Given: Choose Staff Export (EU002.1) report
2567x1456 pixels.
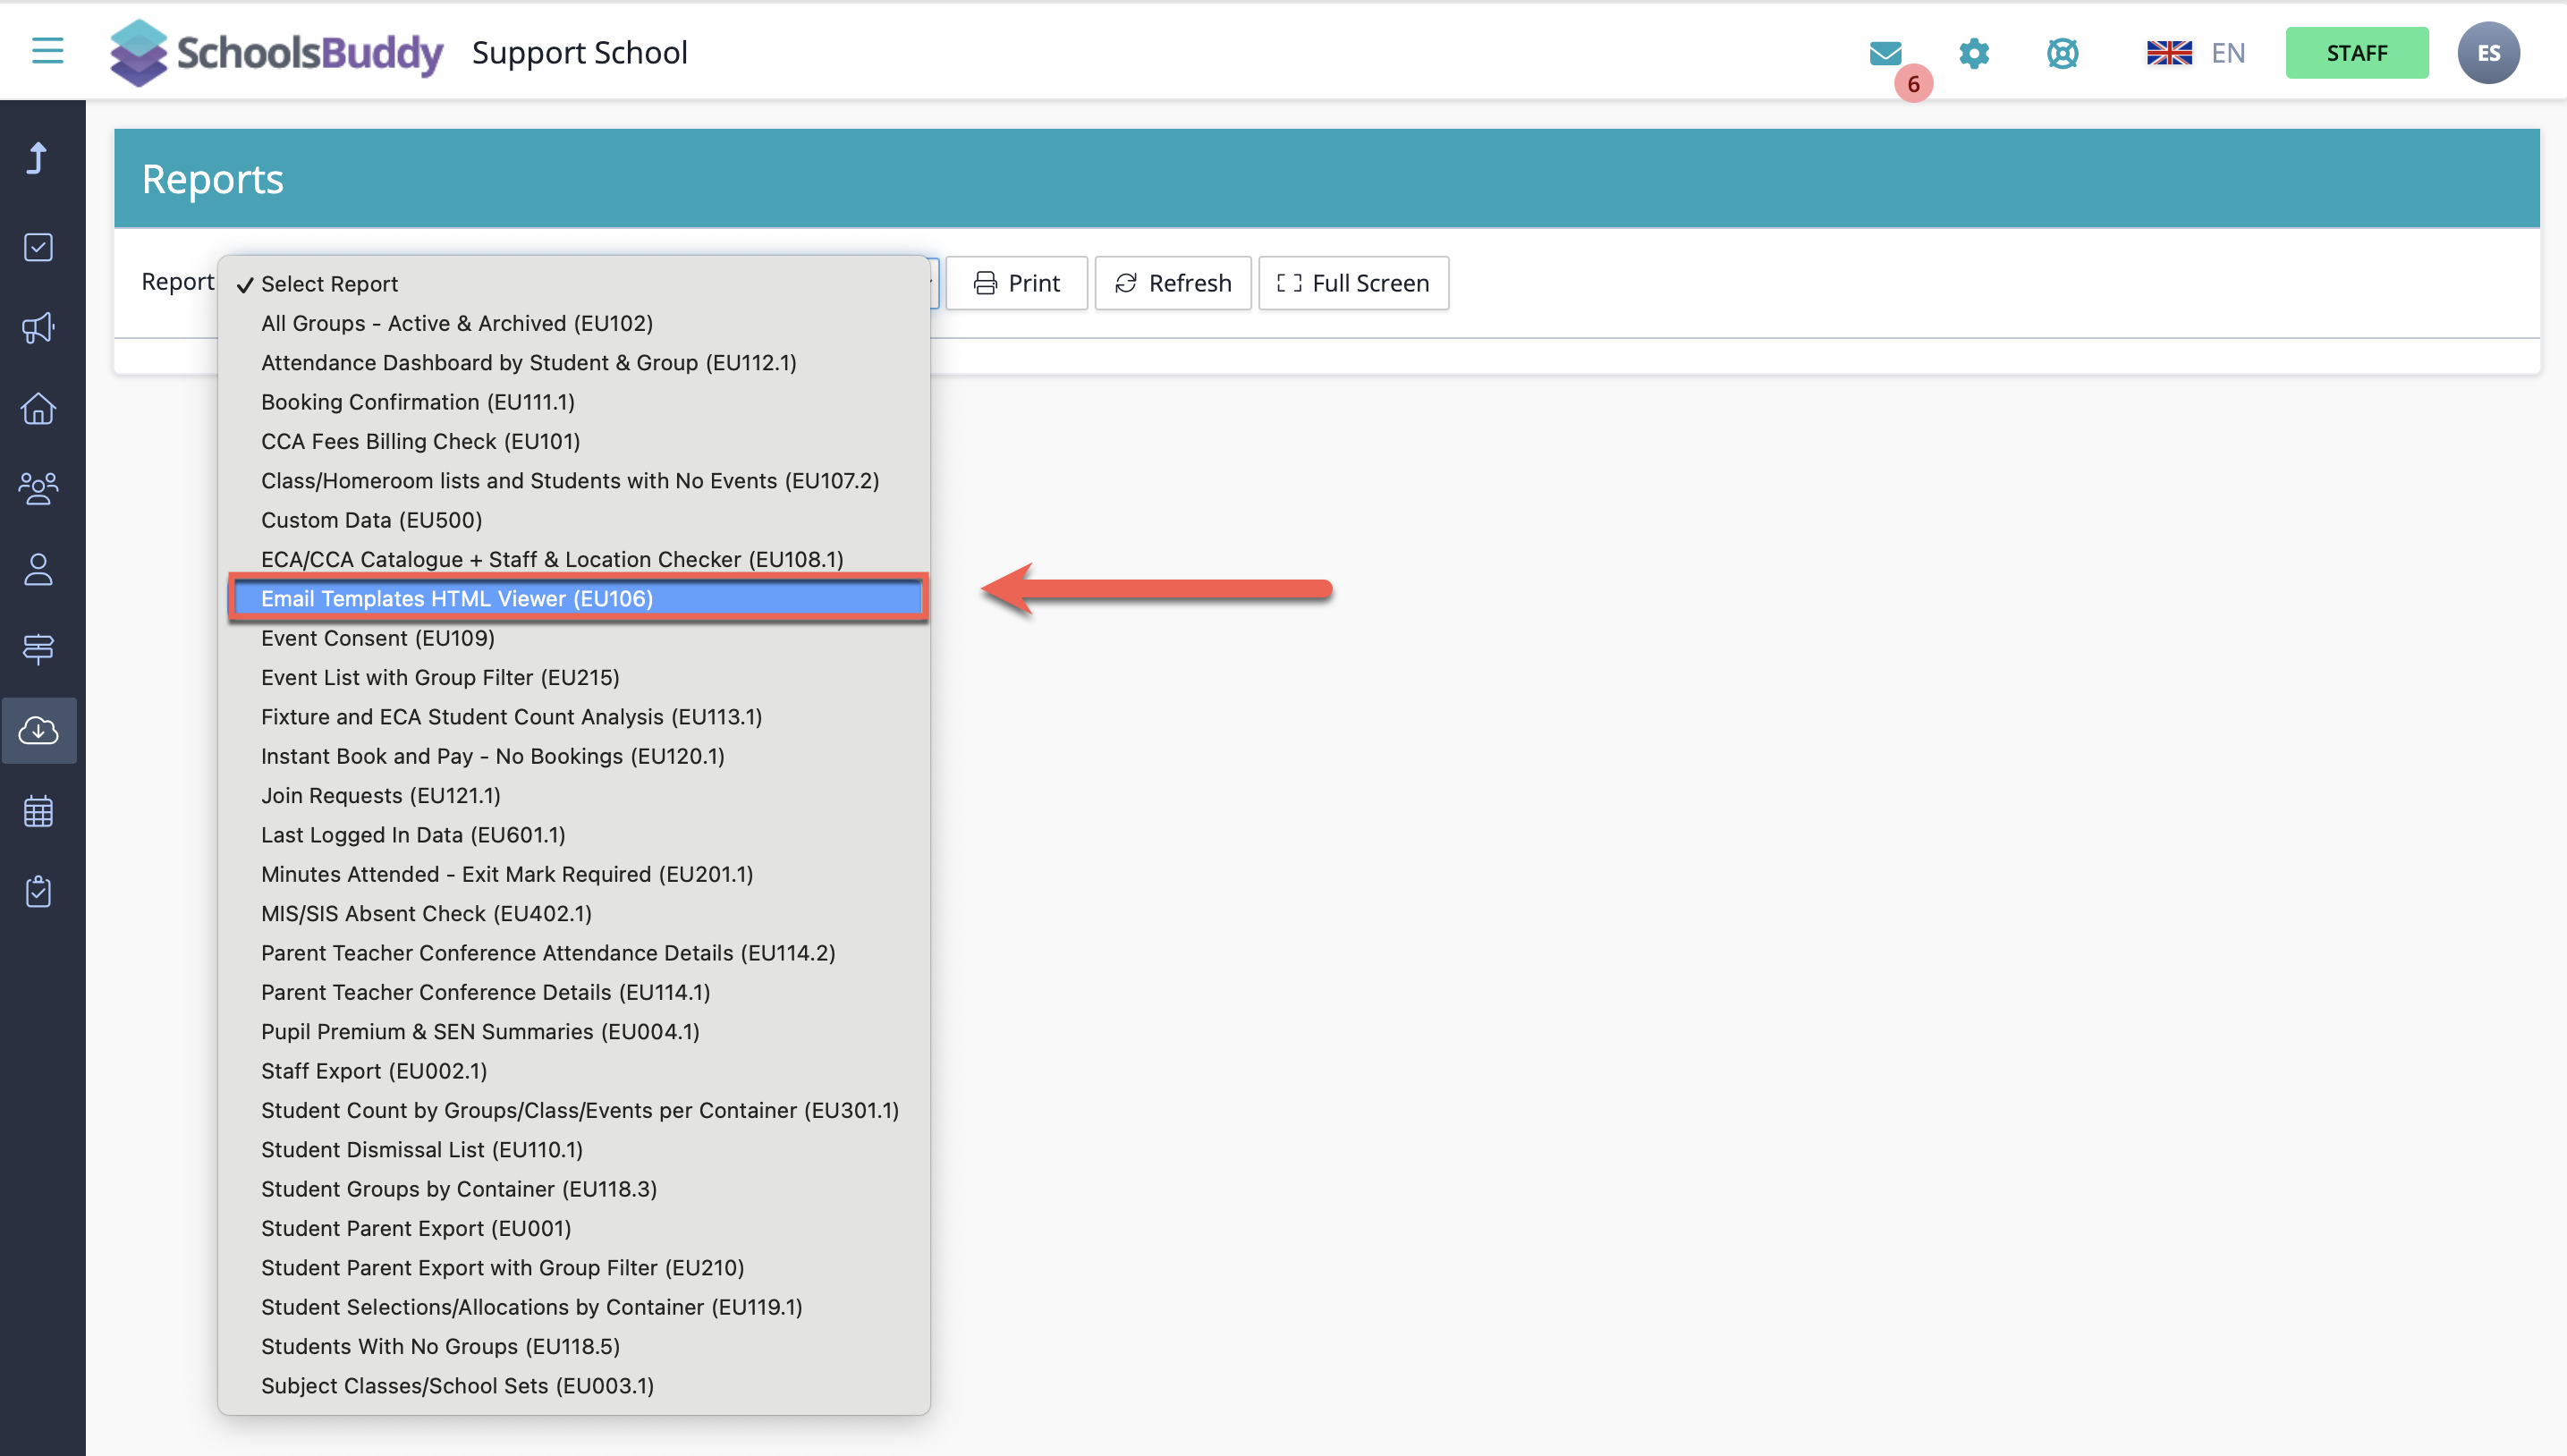Looking at the screenshot, I should click(374, 1070).
